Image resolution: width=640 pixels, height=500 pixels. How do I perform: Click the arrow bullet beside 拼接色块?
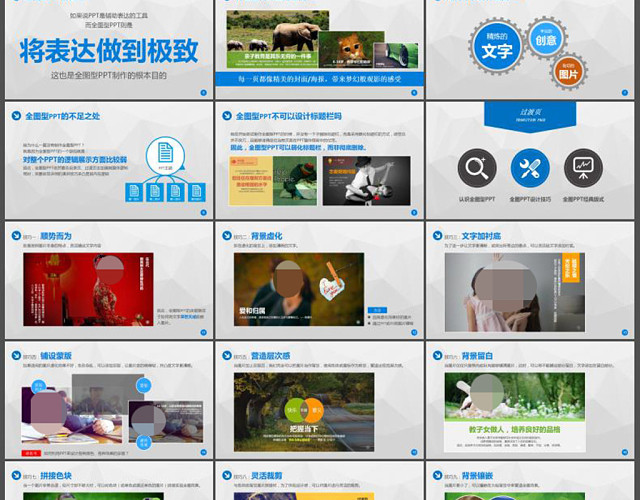point(16,475)
